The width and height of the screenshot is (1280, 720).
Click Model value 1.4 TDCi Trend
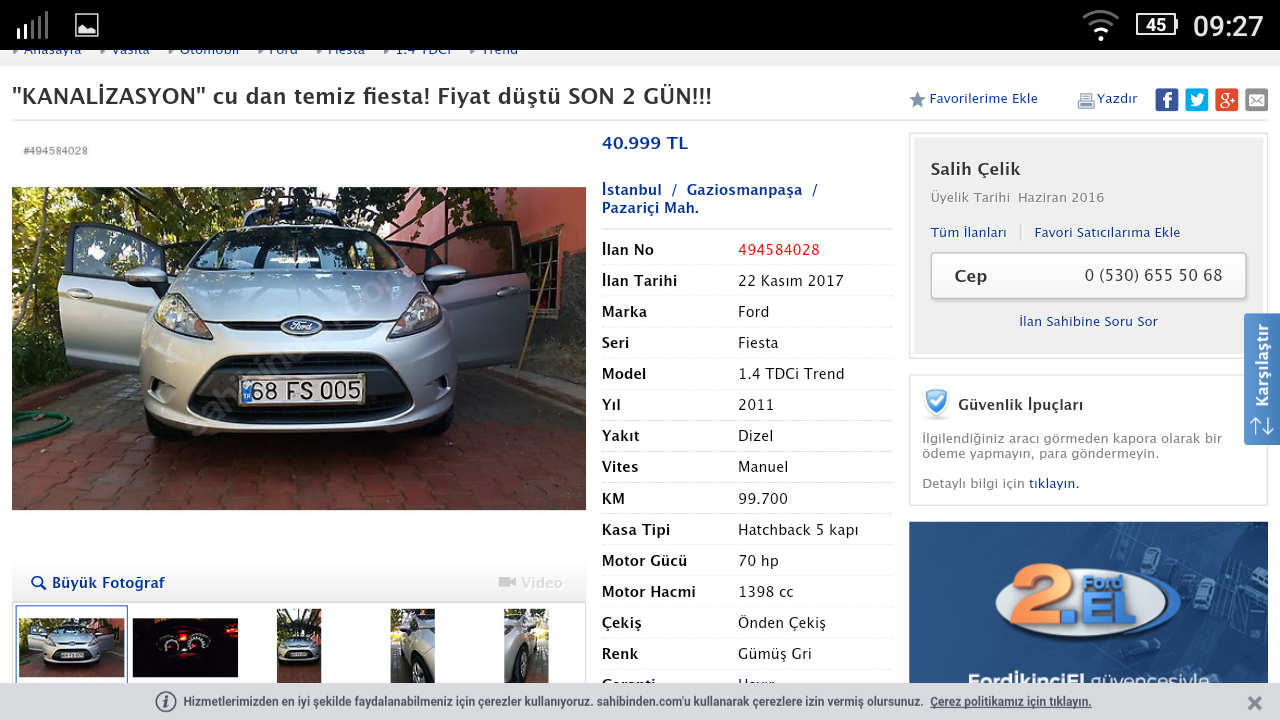click(791, 374)
